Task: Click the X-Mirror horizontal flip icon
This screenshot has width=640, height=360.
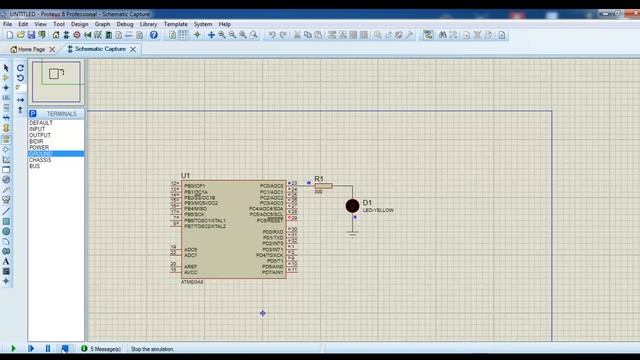Action: coord(20,100)
